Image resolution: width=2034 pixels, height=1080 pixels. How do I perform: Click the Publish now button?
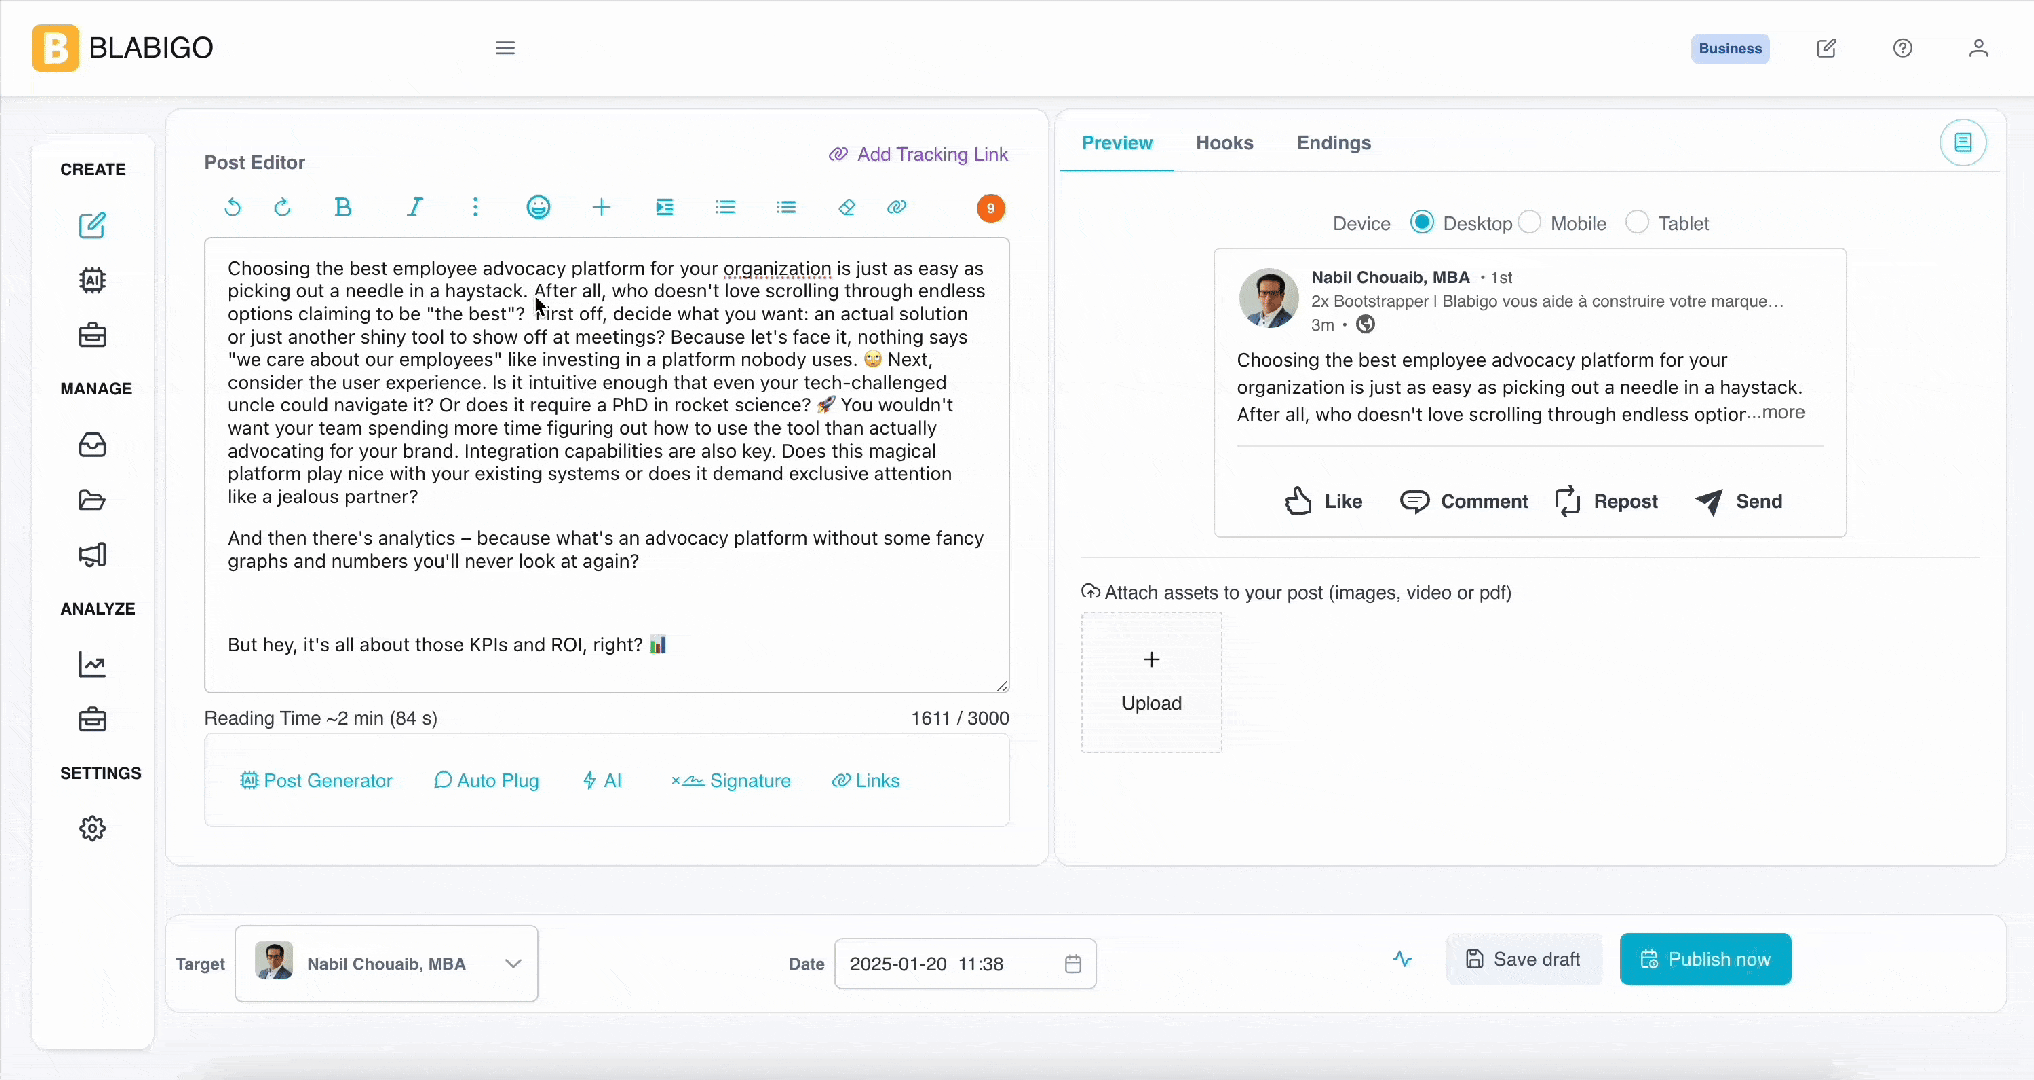(1704, 959)
